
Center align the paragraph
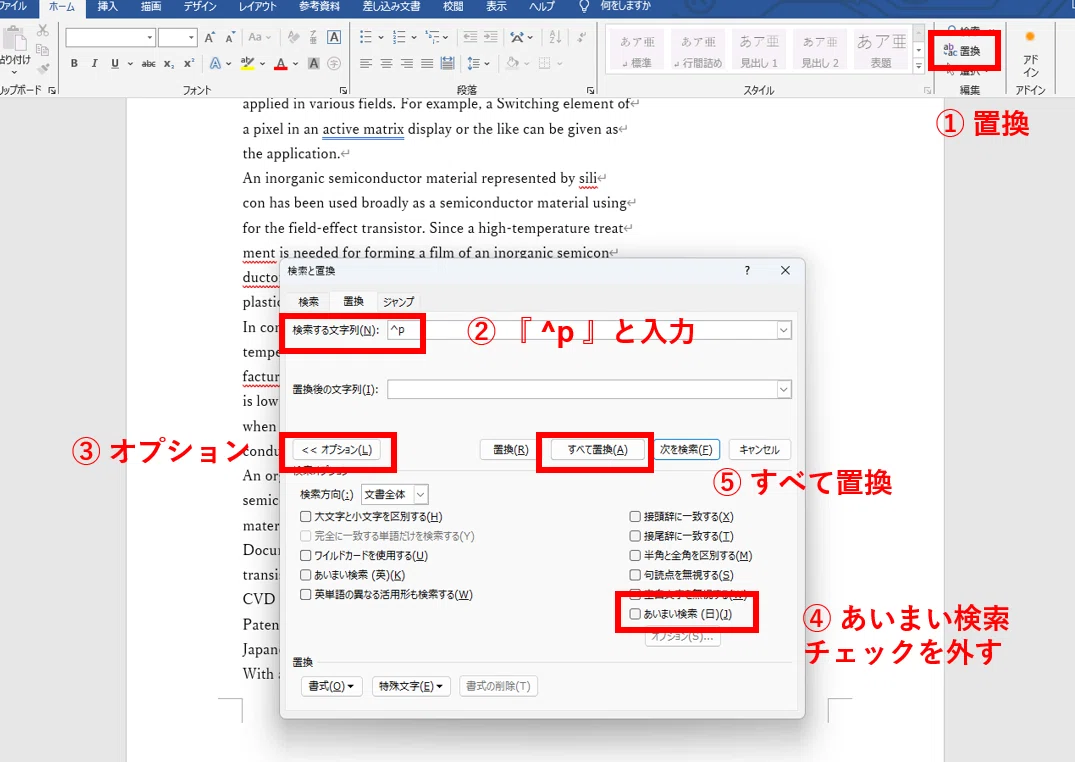[x=386, y=63]
